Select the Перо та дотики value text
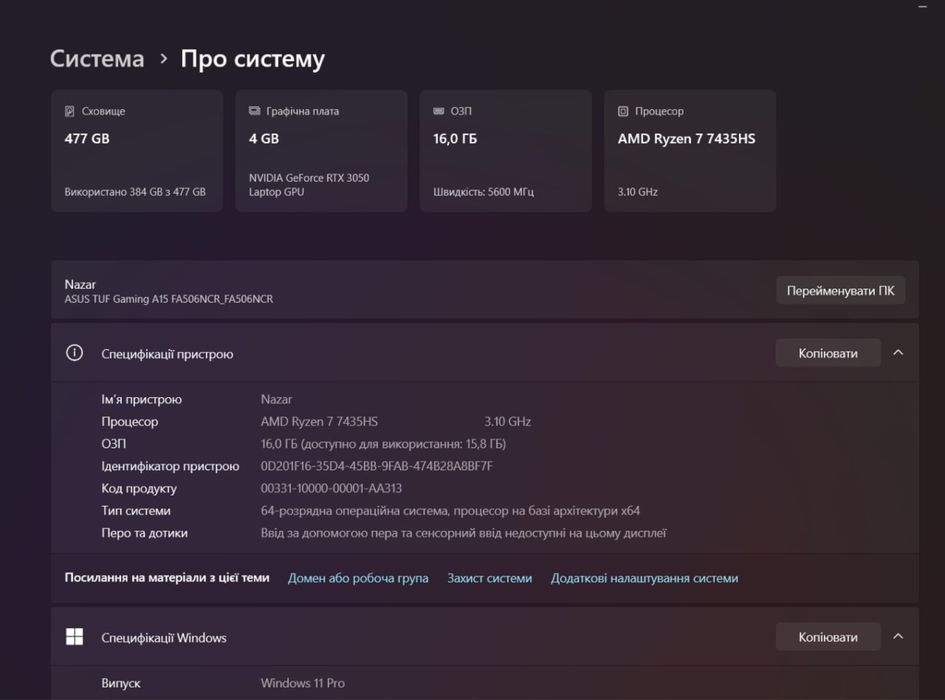Image resolution: width=945 pixels, height=700 pixels. [463, 533]
